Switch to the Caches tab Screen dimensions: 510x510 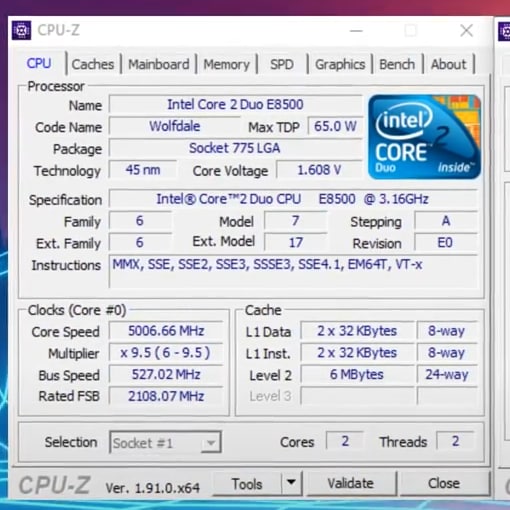point(93,64)
